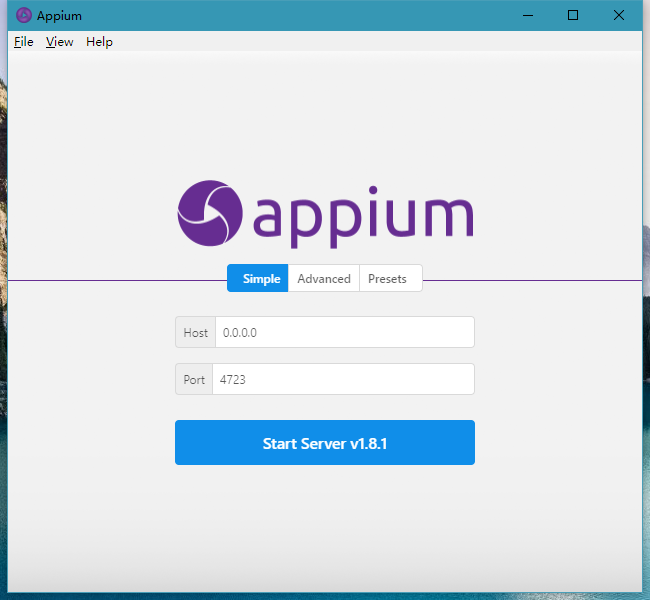Viewport: 650px width, 600px height.
Task: Minimize the Appium window
Action: 528,15
